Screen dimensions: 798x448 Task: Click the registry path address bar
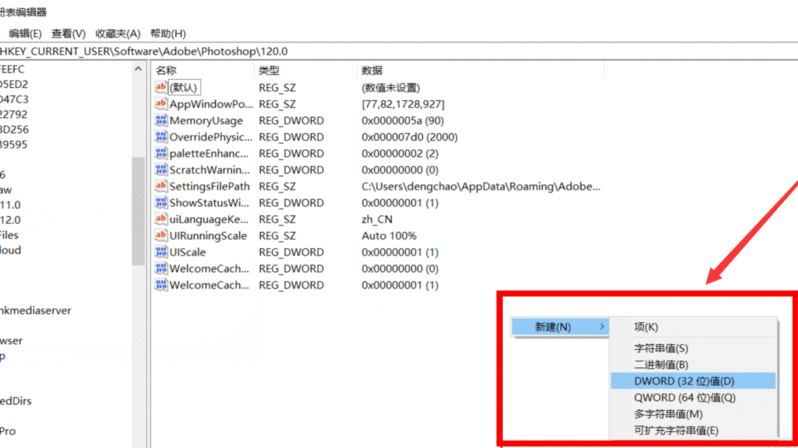(x=300, y=50)
